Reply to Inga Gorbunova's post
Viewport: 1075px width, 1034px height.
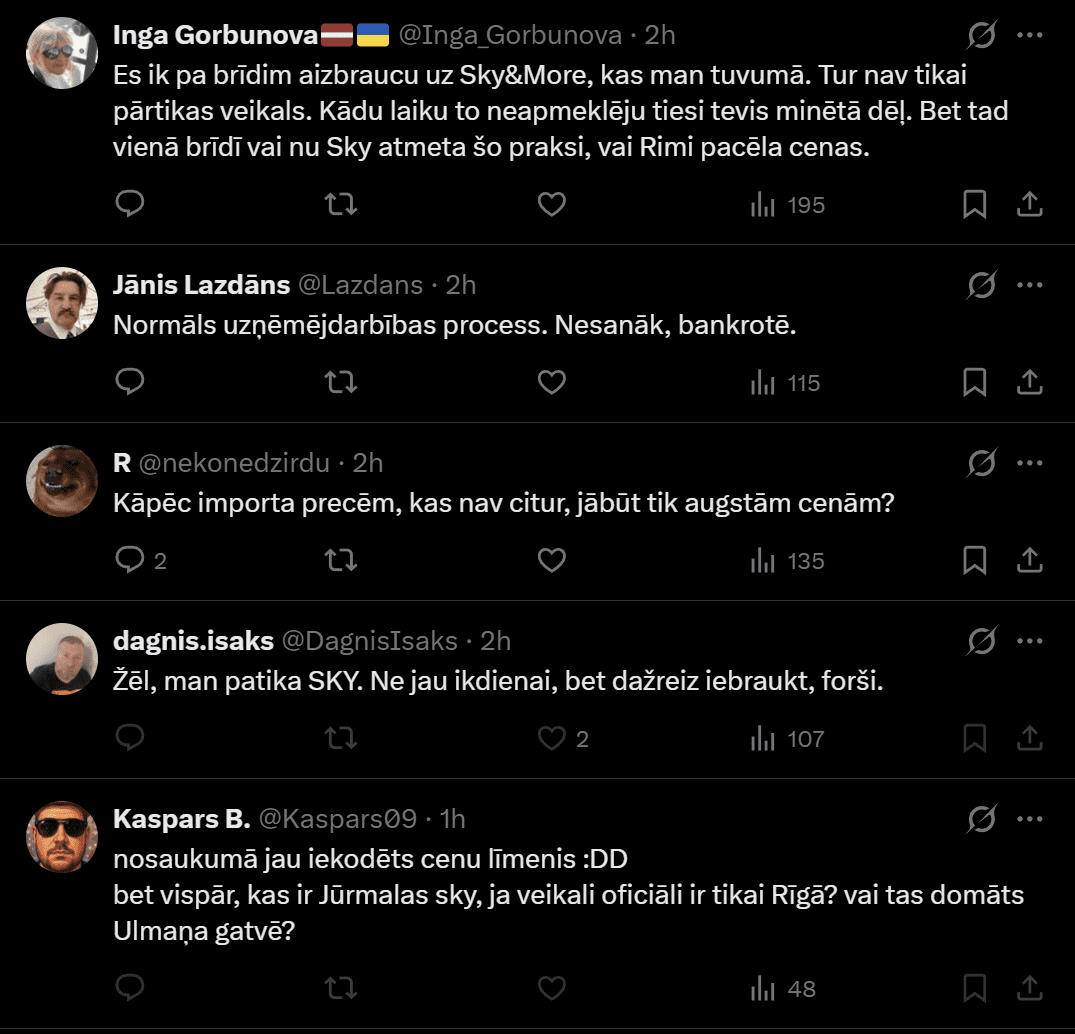click(x=131, y=205)
